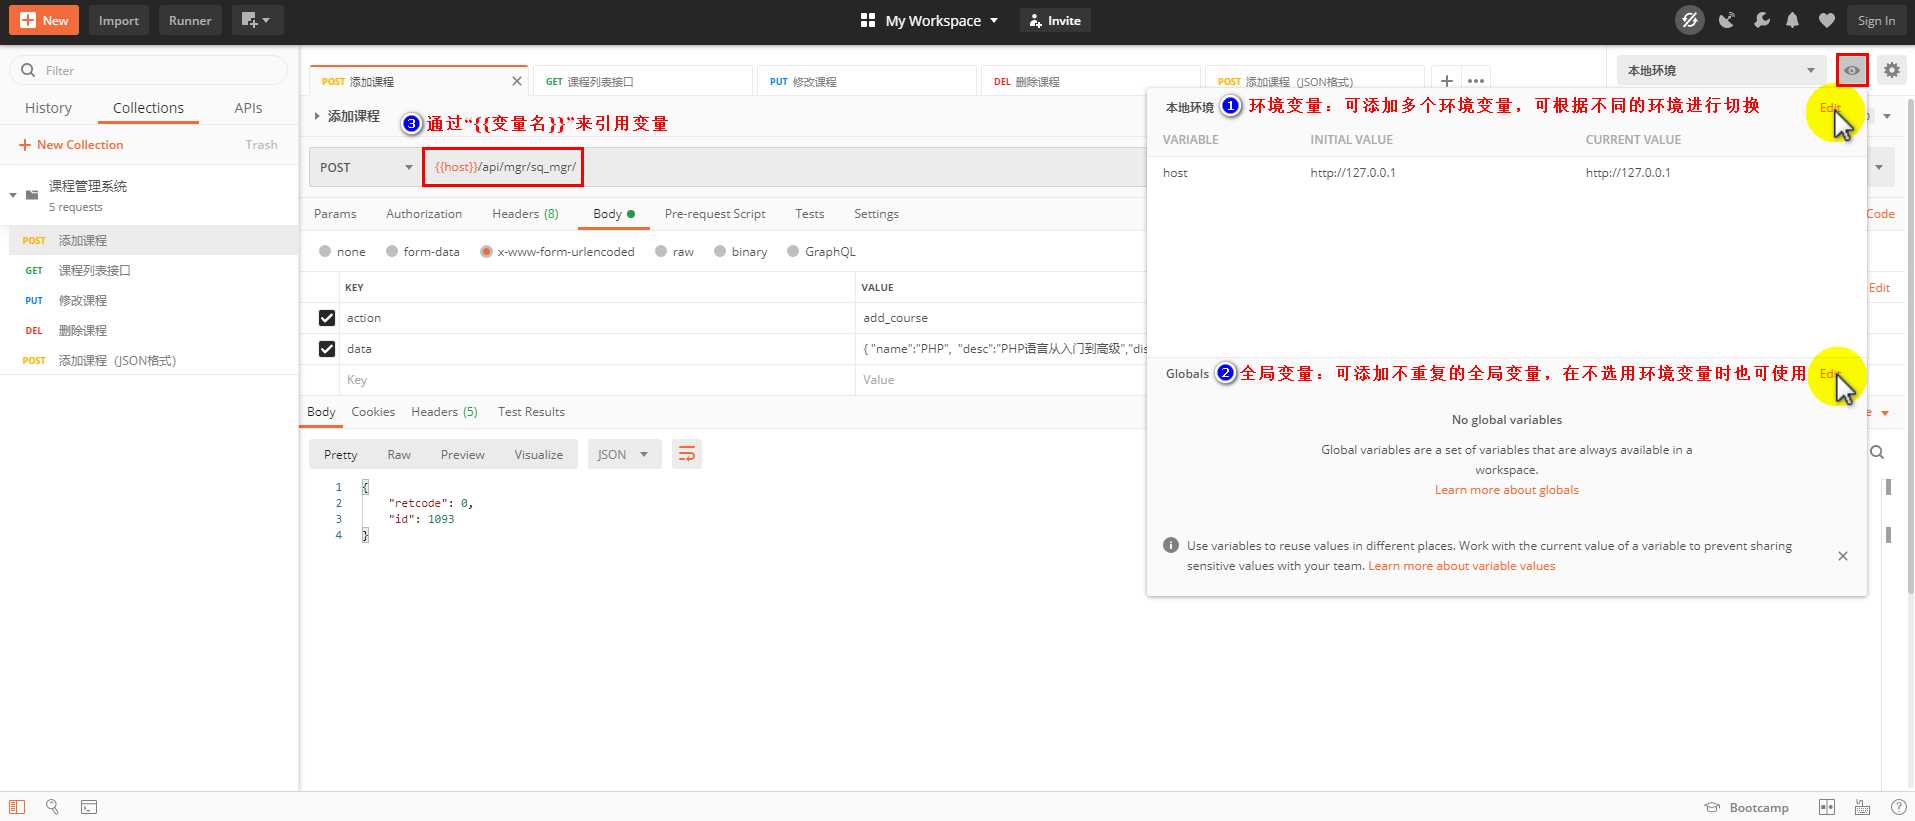Open Params tab
The height and width of the screenshot is (821, 1915).
click(x=335, y=214)
